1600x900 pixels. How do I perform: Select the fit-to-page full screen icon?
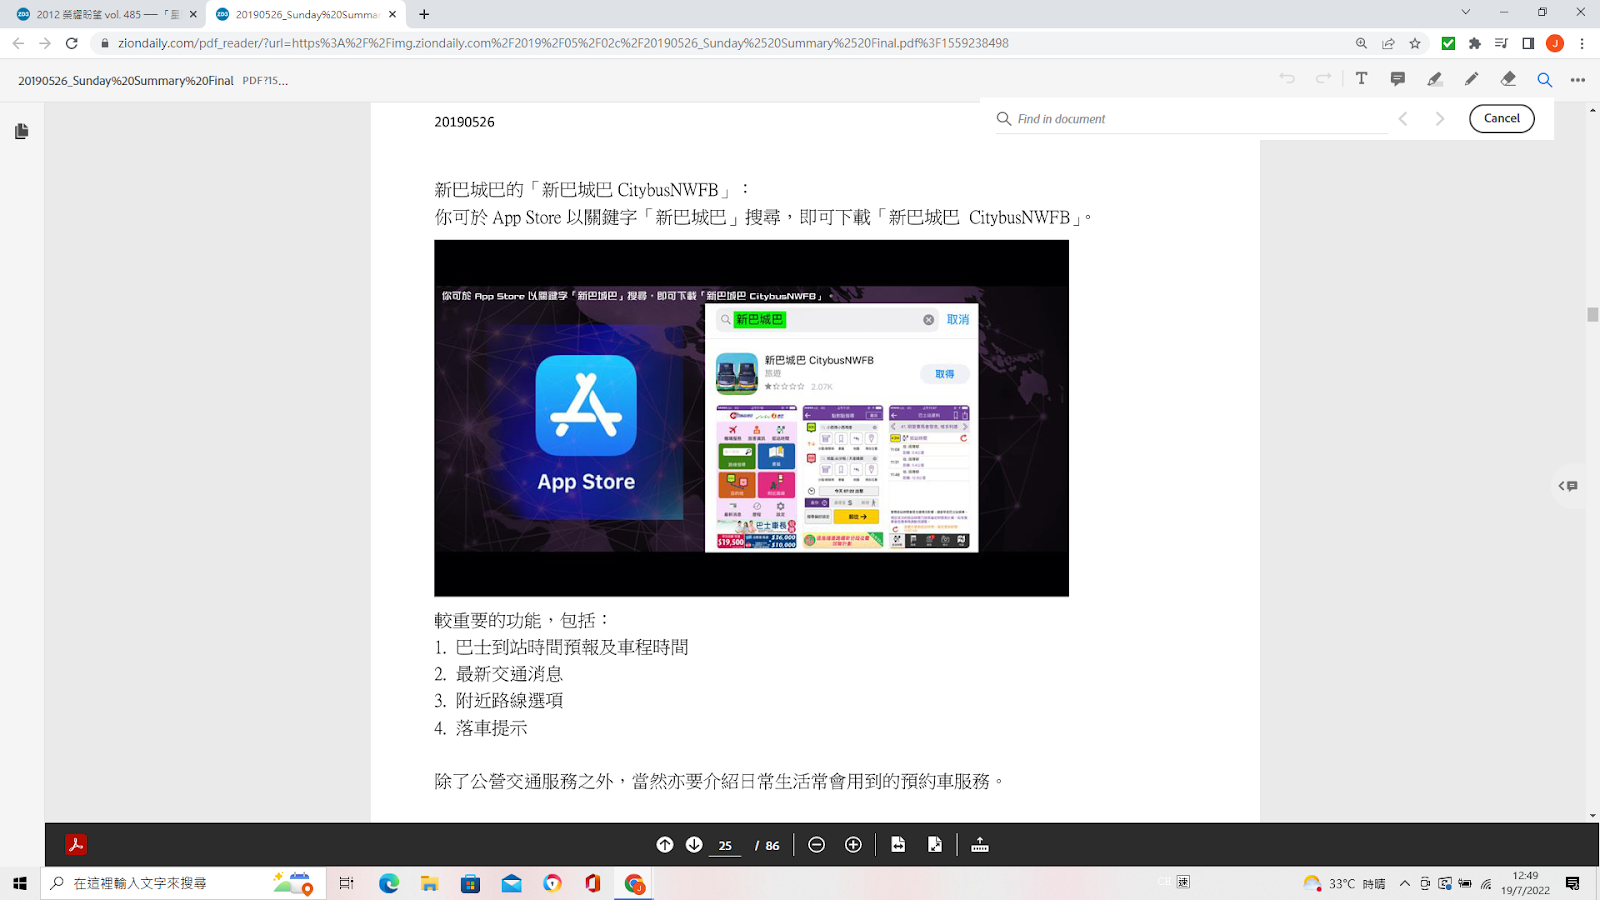coord(935,845)
